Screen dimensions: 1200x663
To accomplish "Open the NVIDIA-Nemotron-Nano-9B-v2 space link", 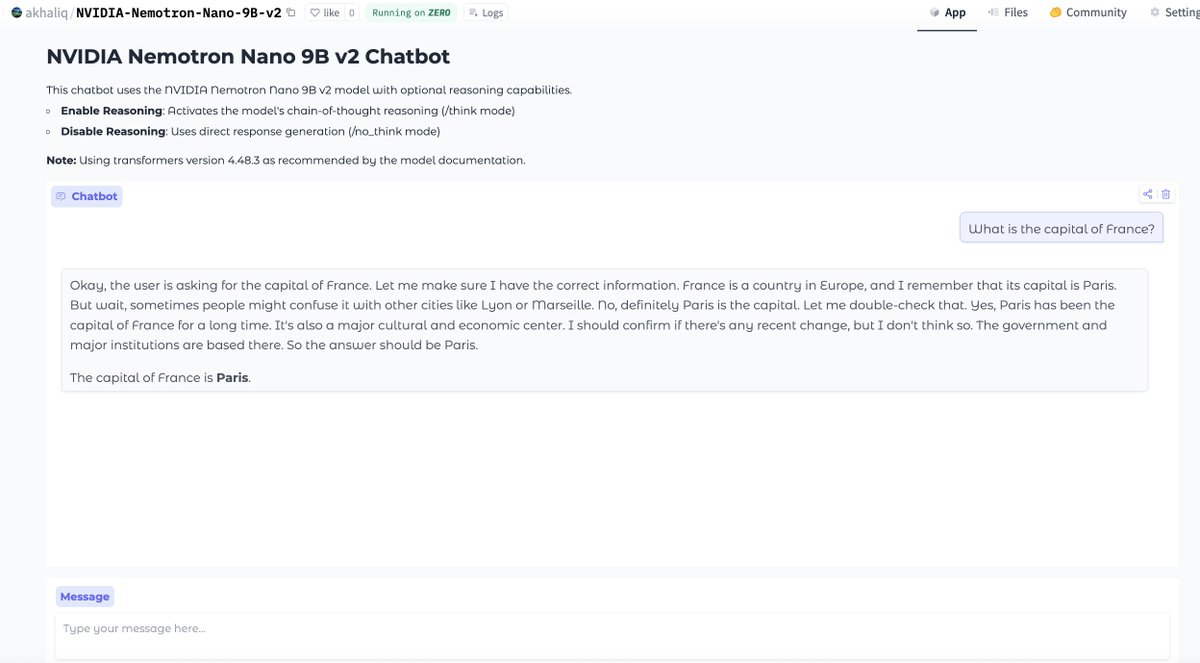I will [178, 13].
